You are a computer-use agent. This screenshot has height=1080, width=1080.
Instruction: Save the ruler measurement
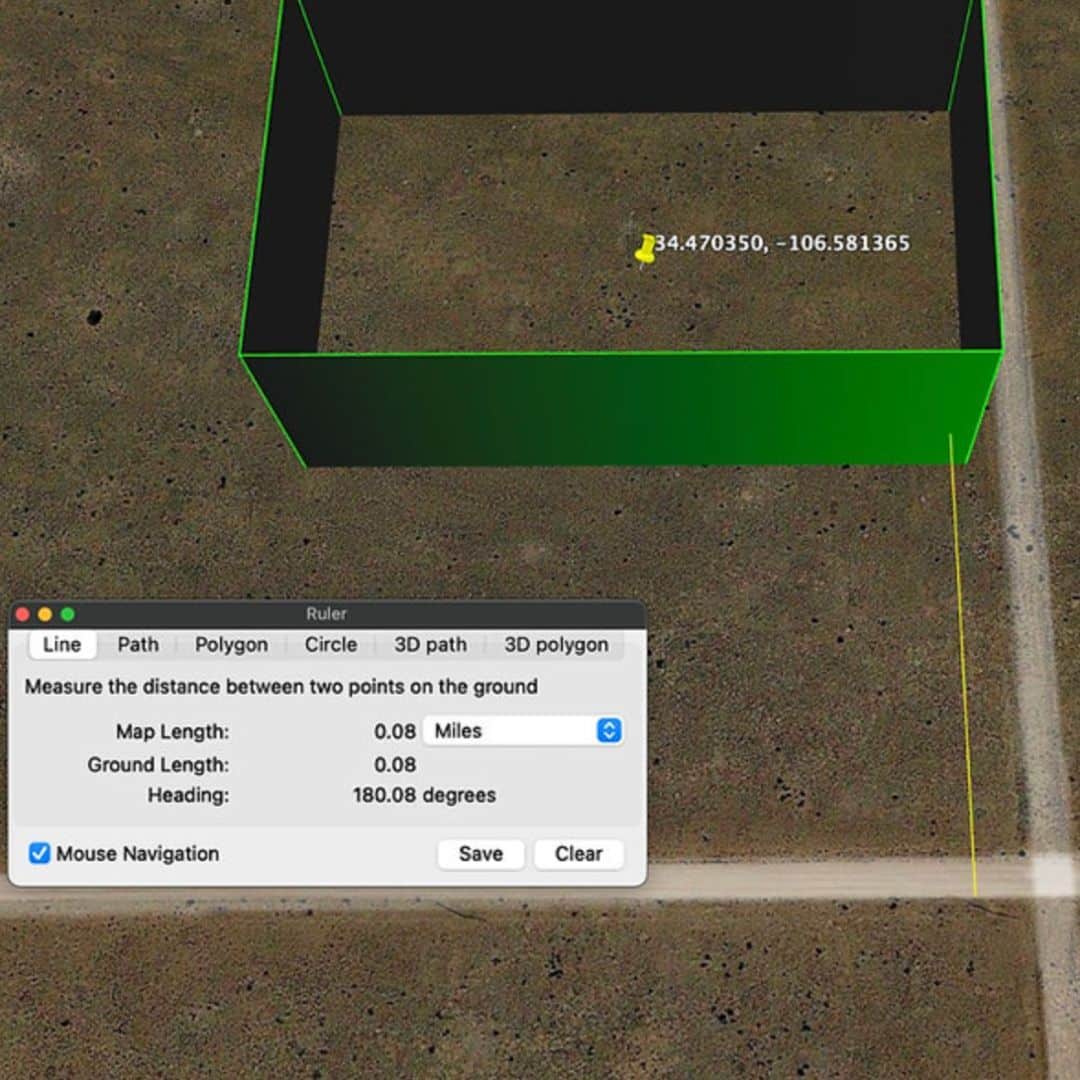[481, 854]
